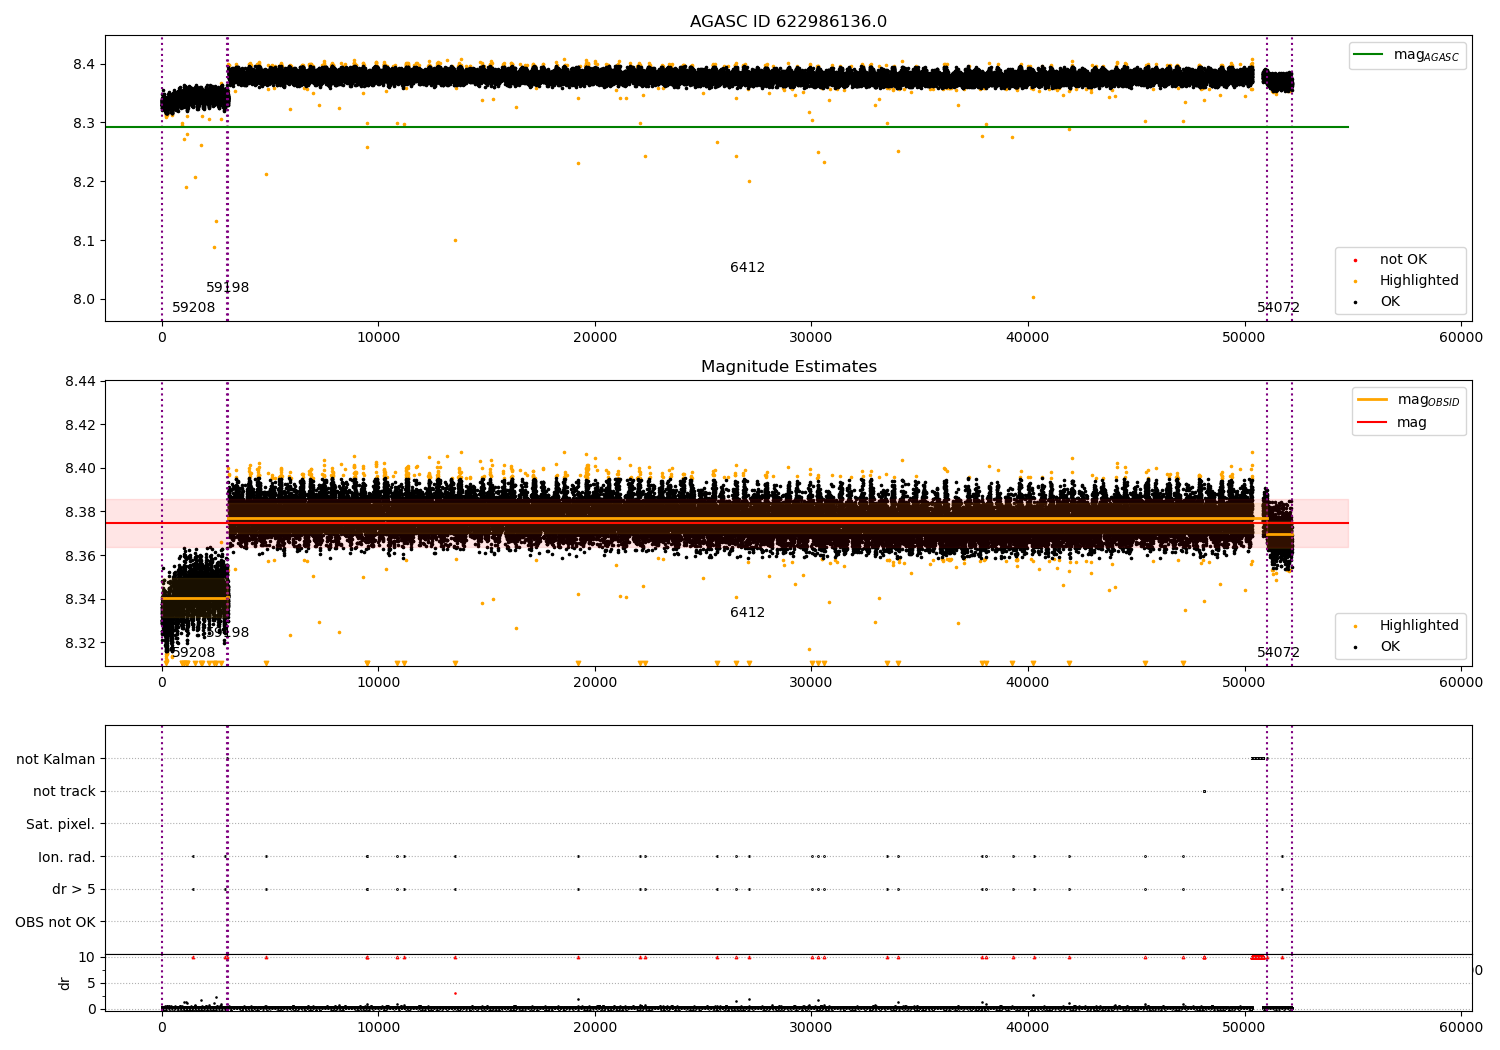1500x1050 pixels.
Task: Click the 6412 annotation in Magnitude Estimates plot
Action: (x=748, y=613)
